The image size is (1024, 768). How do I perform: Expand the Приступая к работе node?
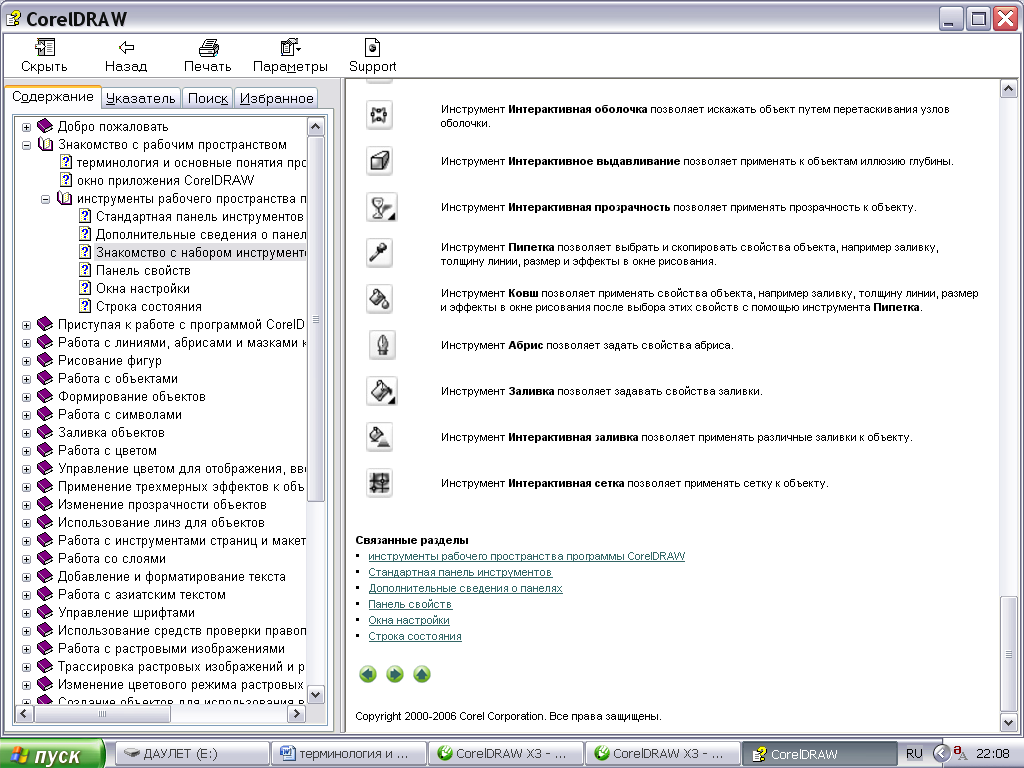(x=26, y=325)
